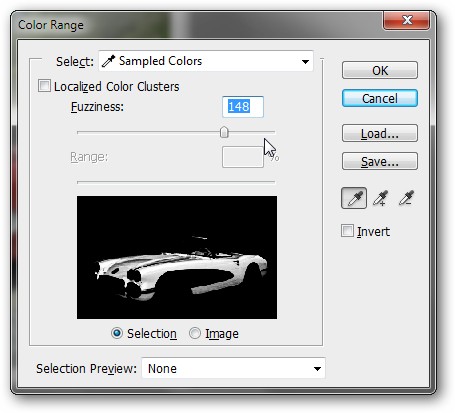Choose the Selection radio button
Image resolution: width=455 pixels, height=413 pixels.
point(117,333)
